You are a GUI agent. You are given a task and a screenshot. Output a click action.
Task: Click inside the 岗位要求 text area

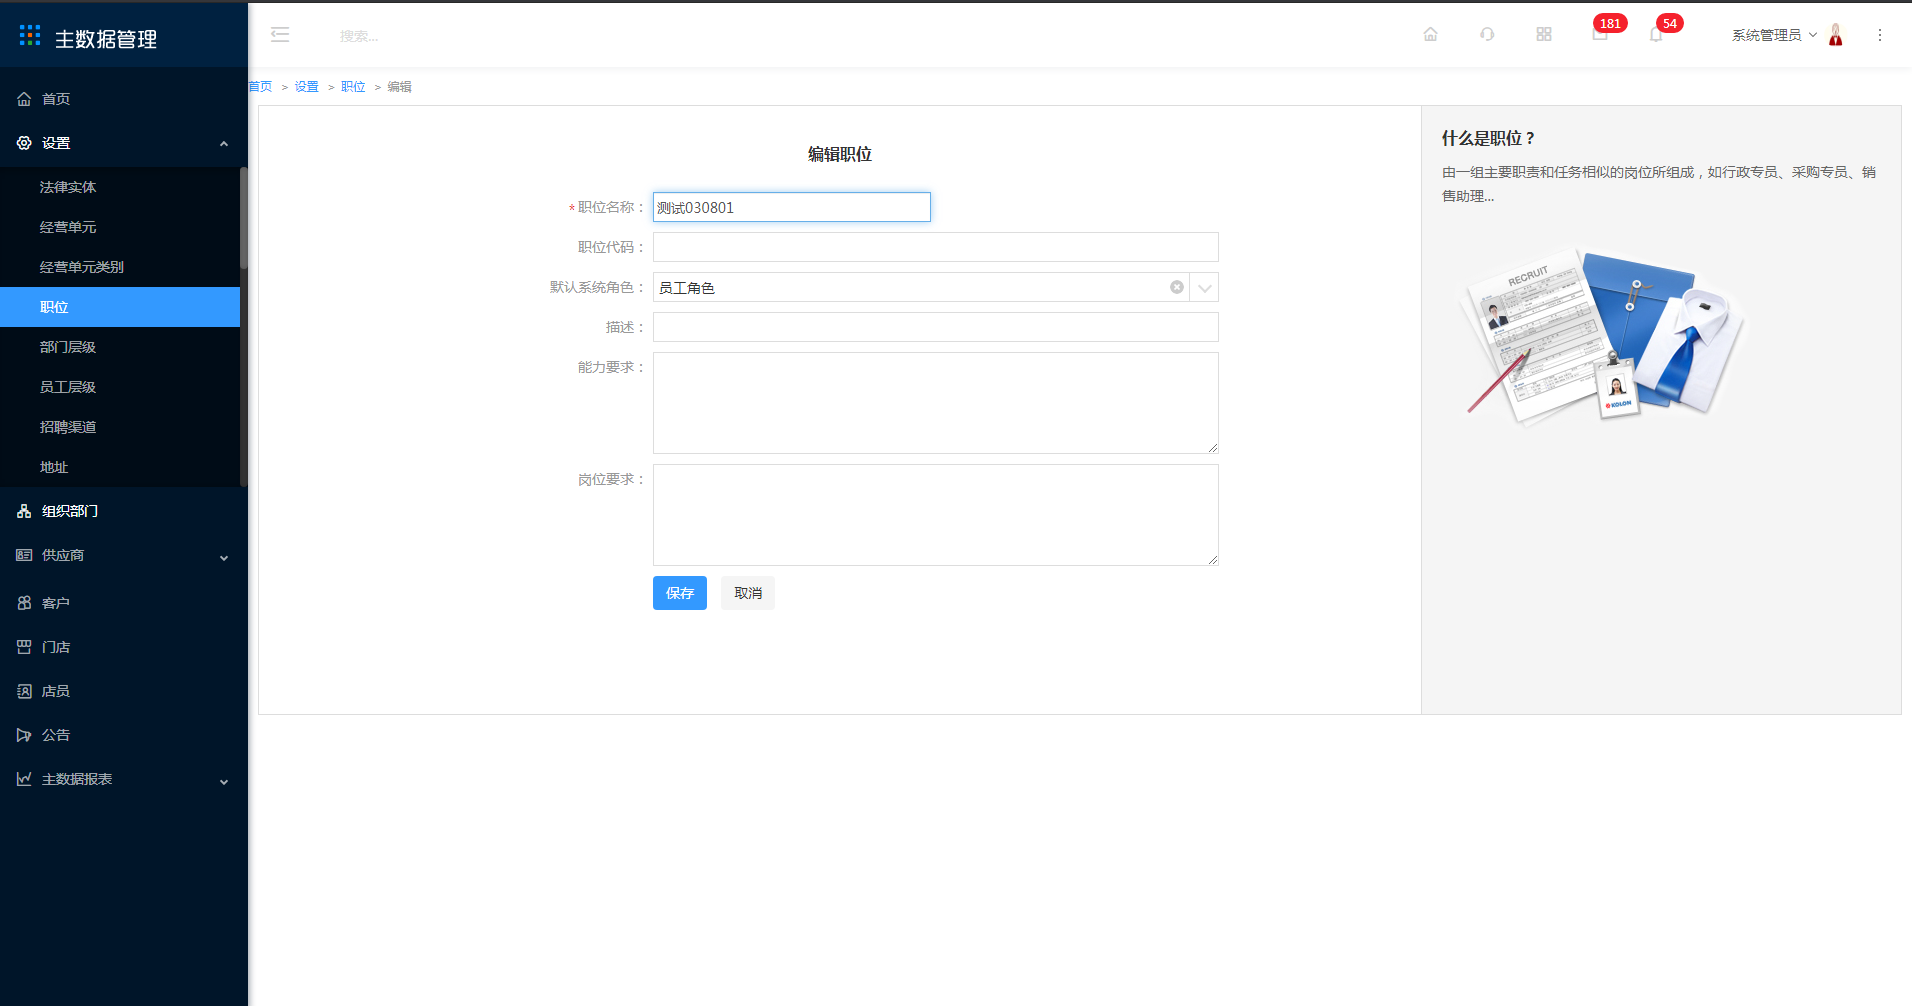tap(936, 515)
